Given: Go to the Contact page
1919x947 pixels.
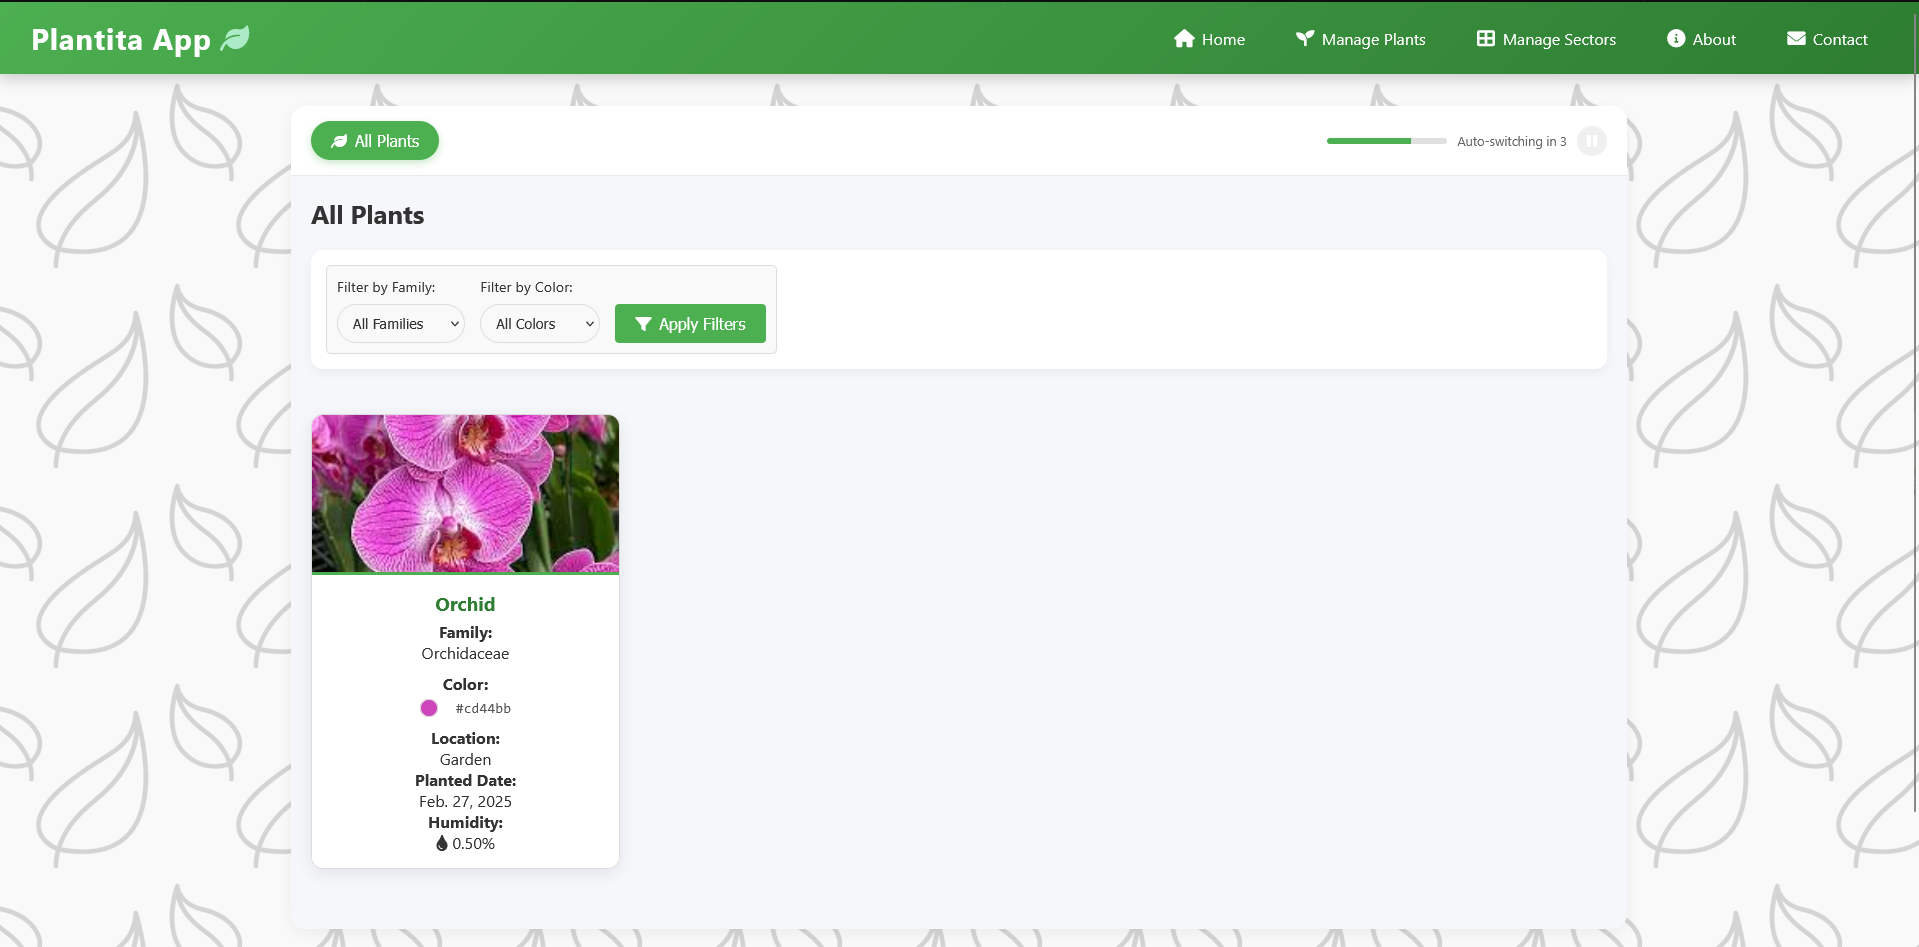Looking at the screenshot, I should tap(1839, 39).
